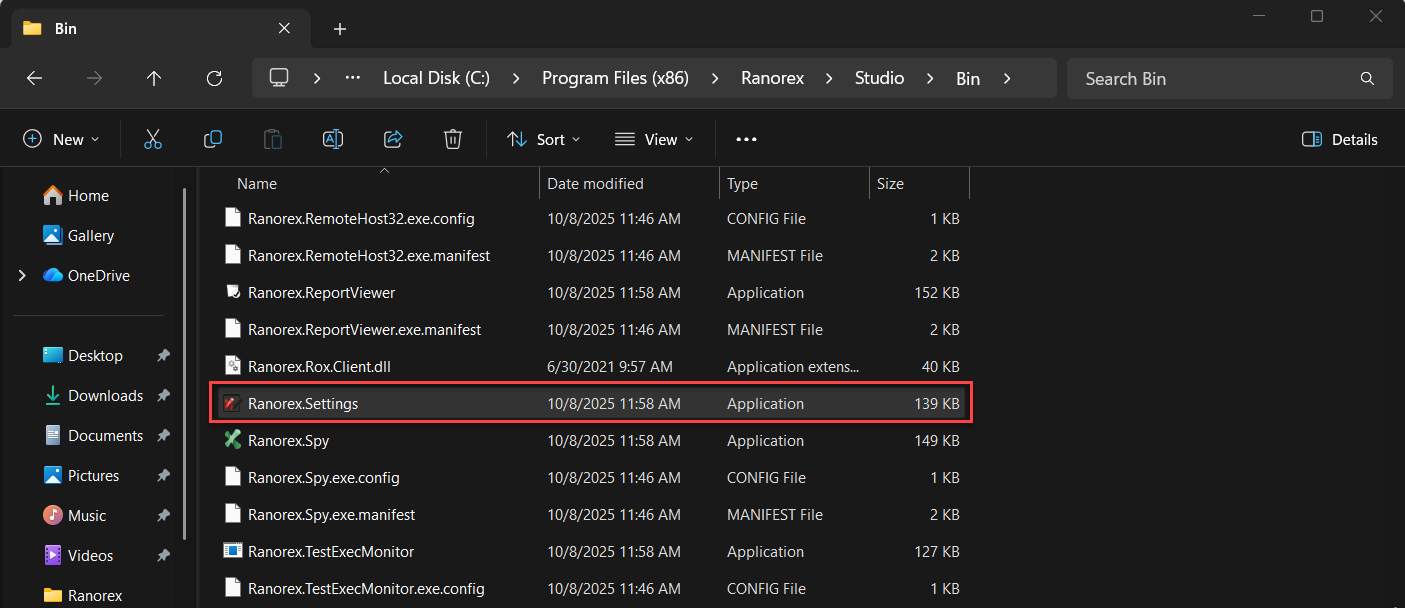Click the Ranorex.TestExecMonitor application icon
This screenshot has height=608, width=1405.
click(x=233, y=551)
